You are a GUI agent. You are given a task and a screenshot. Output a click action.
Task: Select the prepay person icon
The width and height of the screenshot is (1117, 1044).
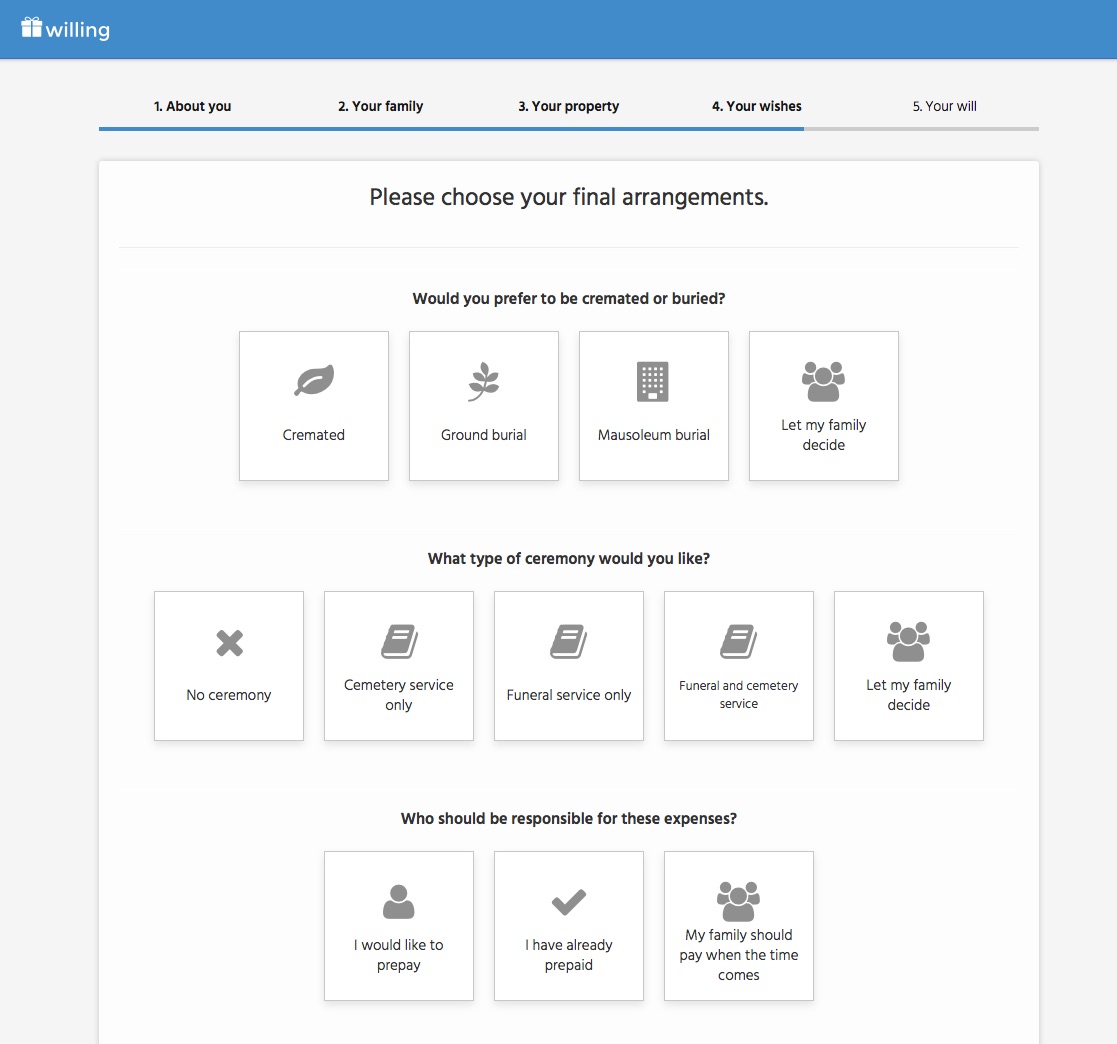pos(399,902)
